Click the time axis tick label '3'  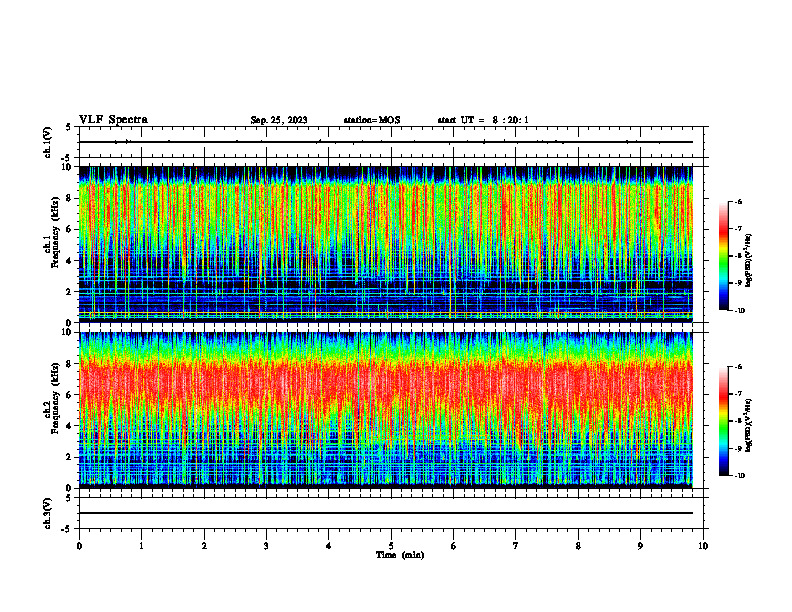tap(266, 546)
